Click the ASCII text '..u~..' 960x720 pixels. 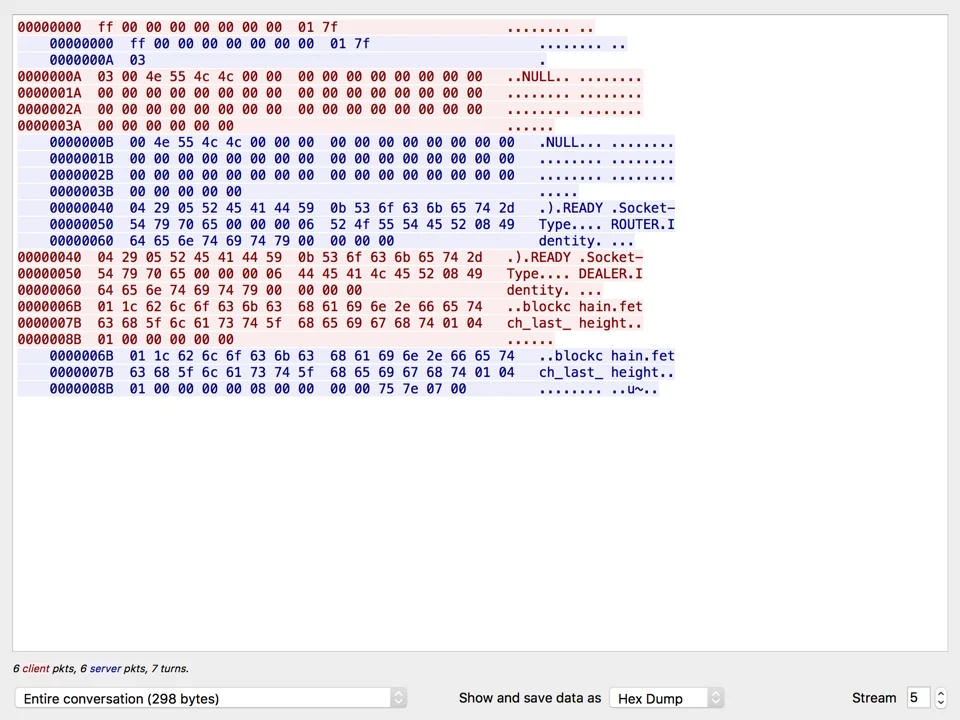pyautogui.click(x=635, y=389)
